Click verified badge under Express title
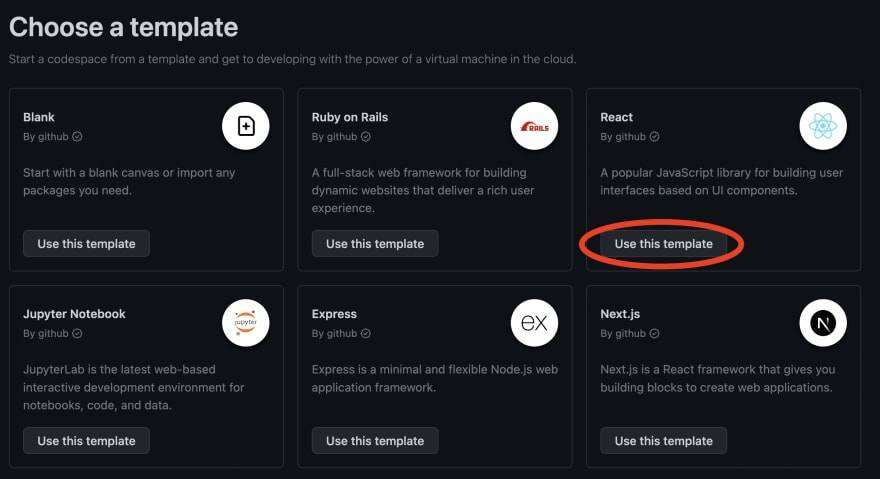The height and width of the screenshot is (479, 880). coord(366,334)
